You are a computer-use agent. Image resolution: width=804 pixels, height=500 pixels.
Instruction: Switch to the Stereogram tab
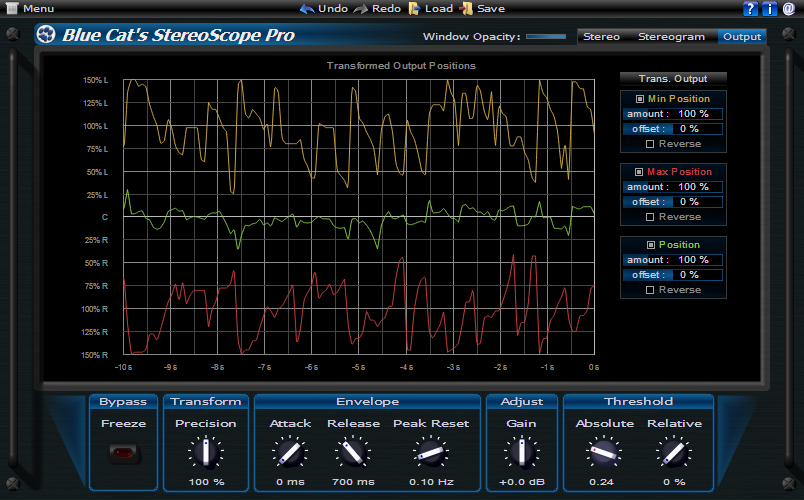coord(670,37)
